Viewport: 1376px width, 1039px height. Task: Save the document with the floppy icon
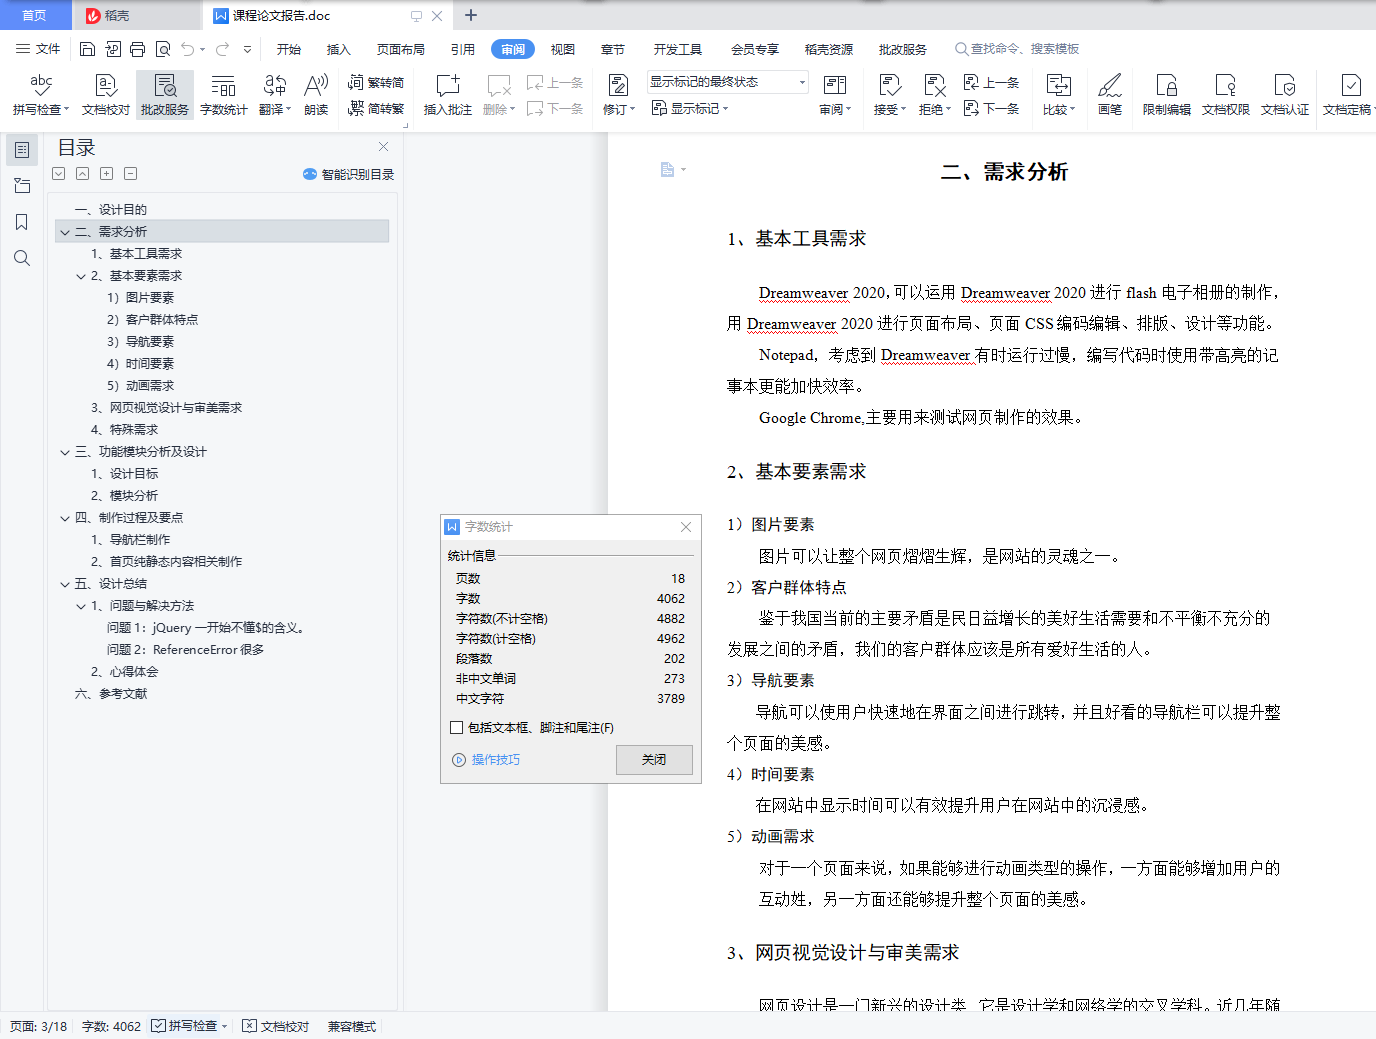click(x=88, y=49)
